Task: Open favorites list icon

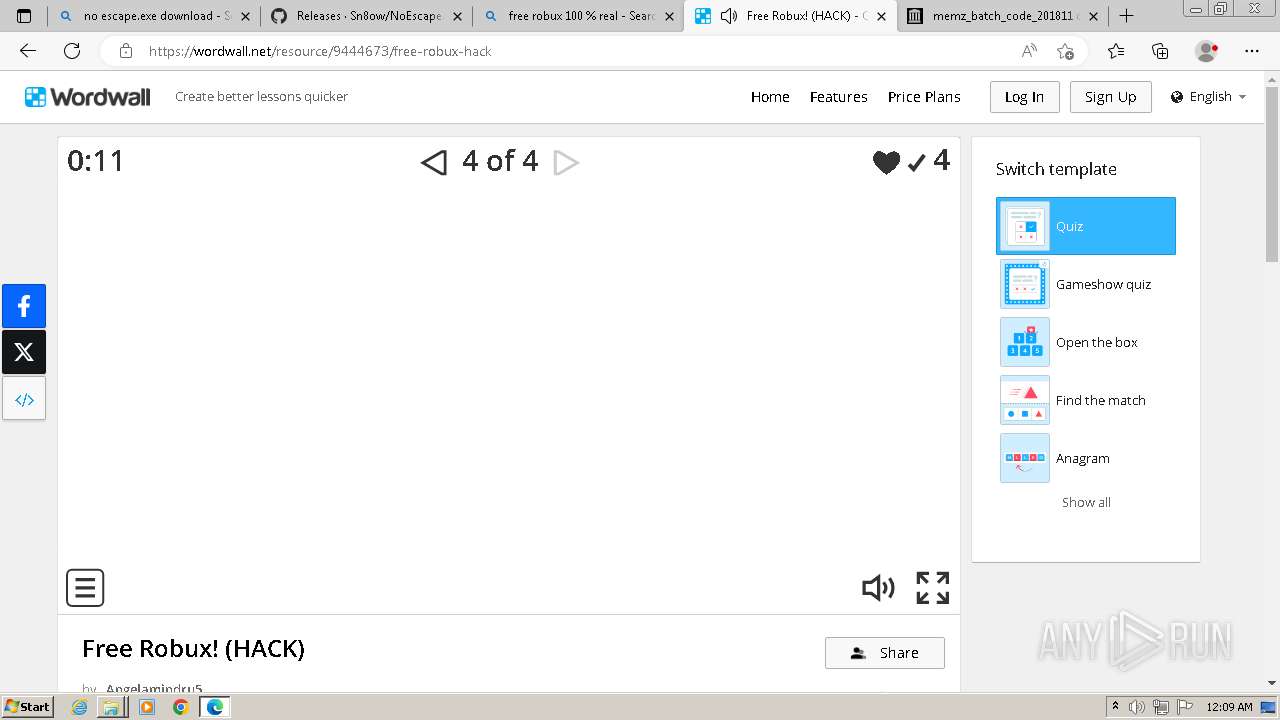Action: pyautogui.click(x=1116, y=51)
